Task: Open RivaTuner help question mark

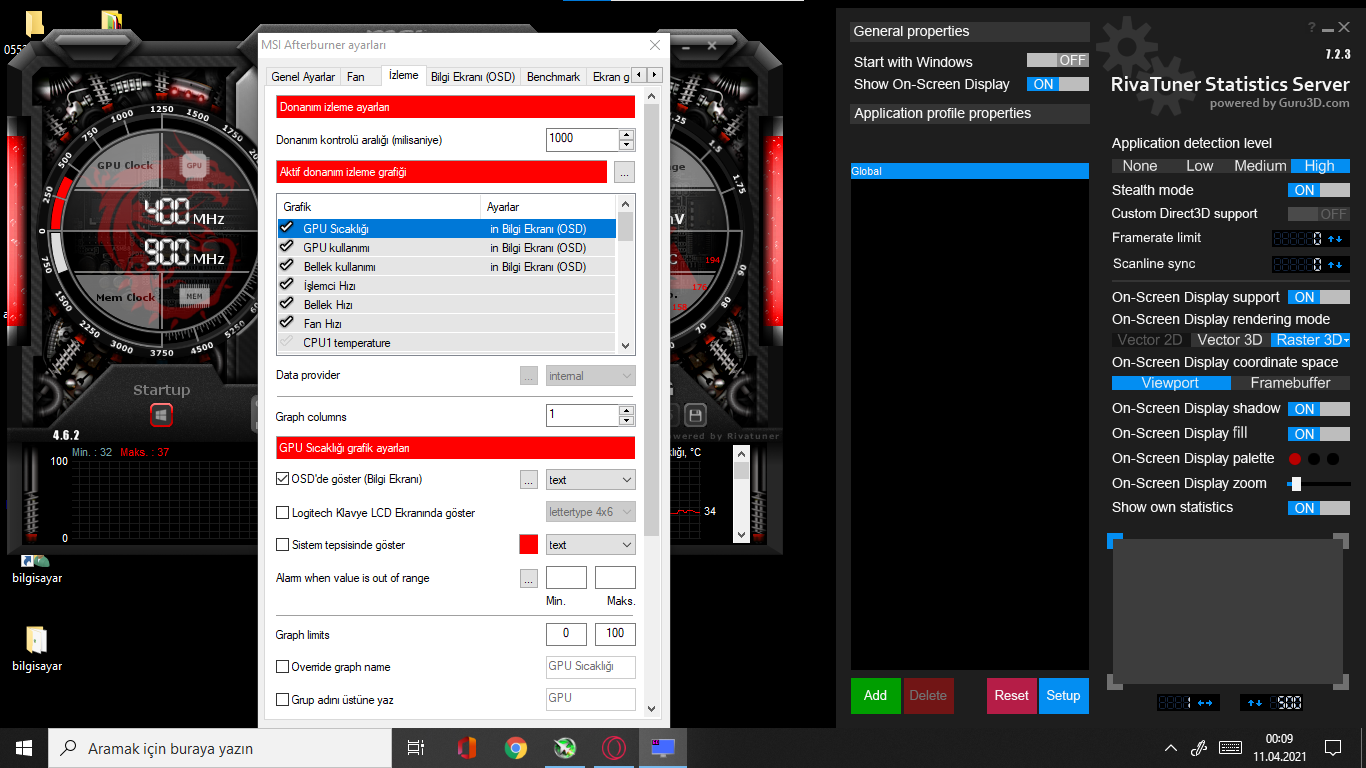Action: click(1312, 28)
